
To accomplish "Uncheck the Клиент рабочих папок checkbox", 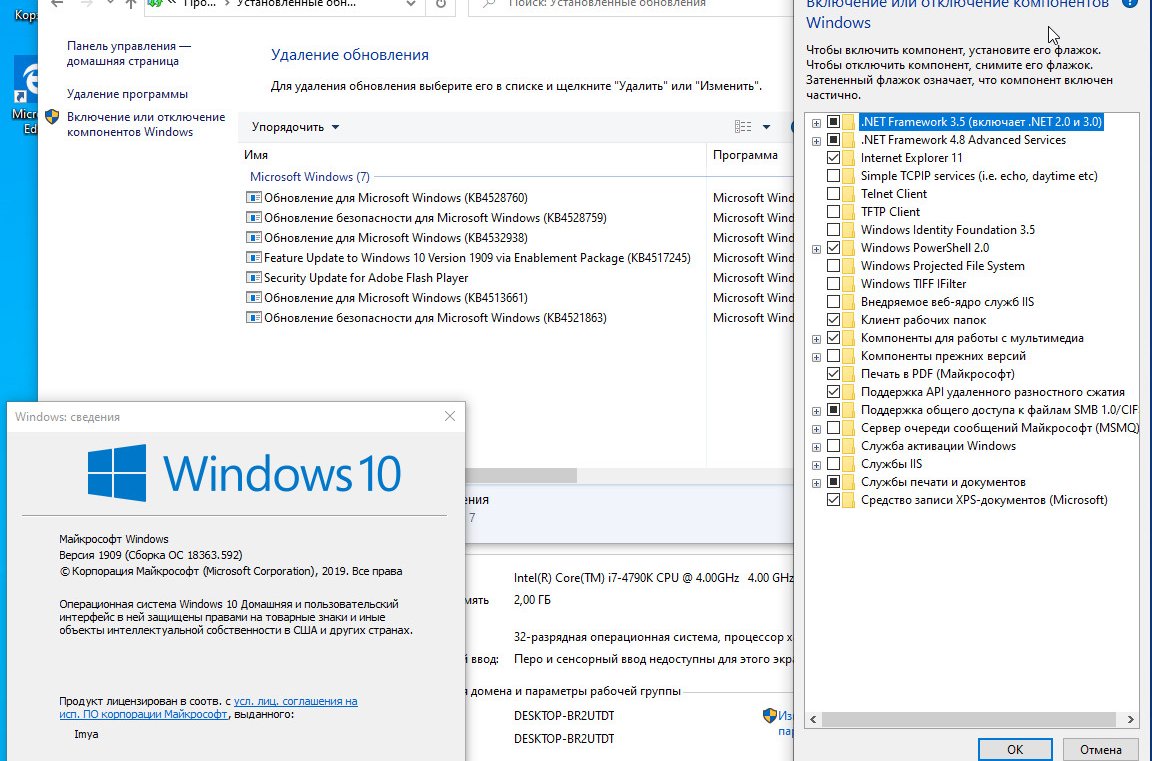I will click(833, 320).
